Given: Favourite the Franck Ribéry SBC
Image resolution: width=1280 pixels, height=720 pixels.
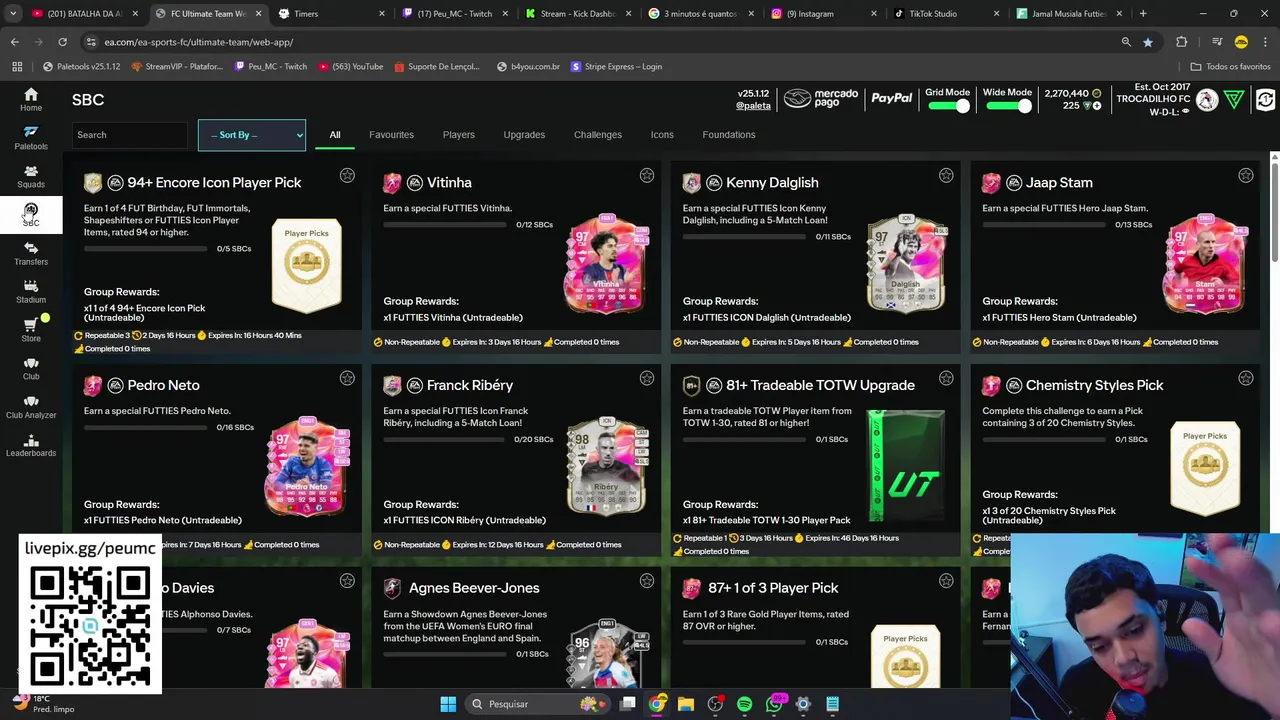Looking at the screenshot, I should pos(647,378).
